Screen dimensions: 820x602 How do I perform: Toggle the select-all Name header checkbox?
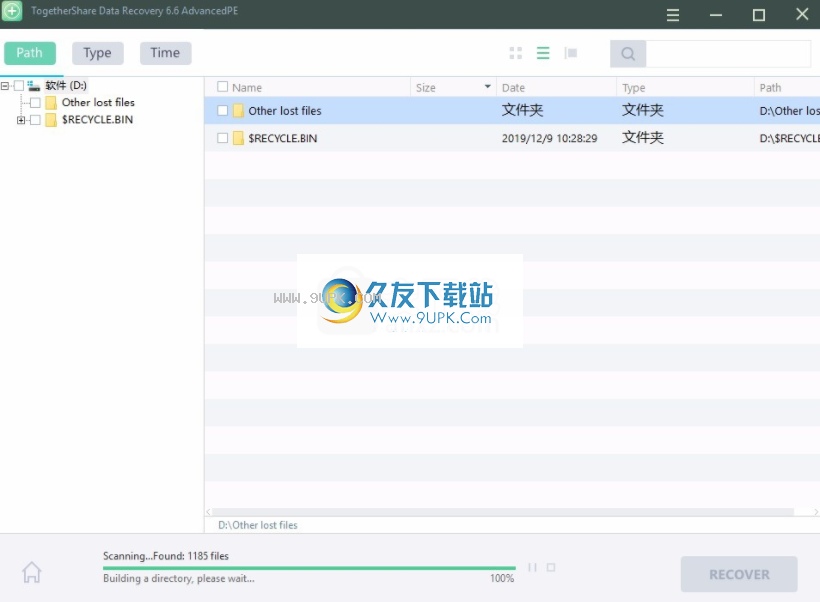click(x=222, y=86)
